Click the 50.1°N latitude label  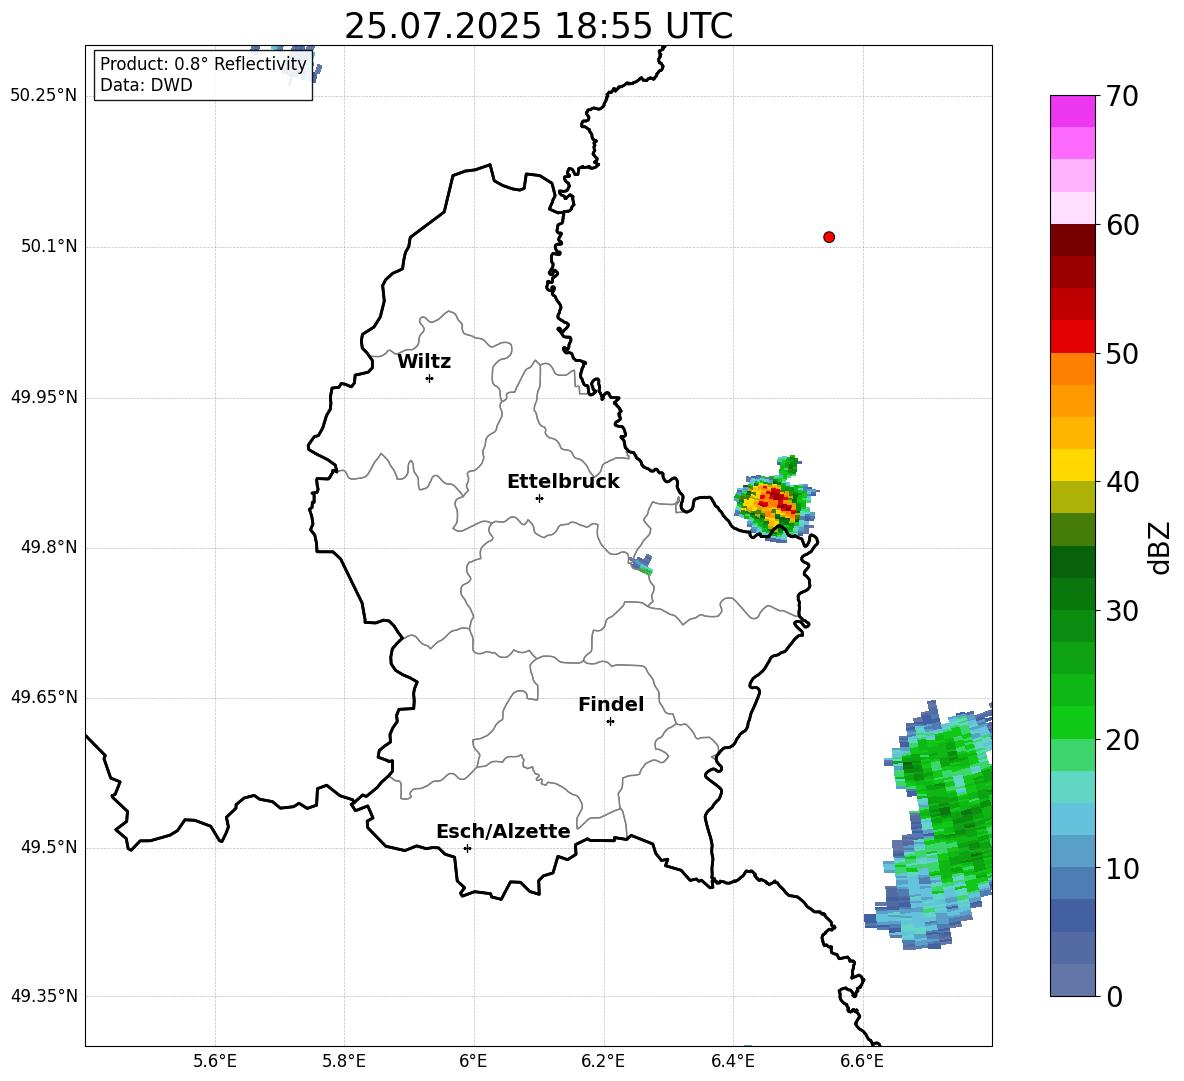[x=49, y=247]
